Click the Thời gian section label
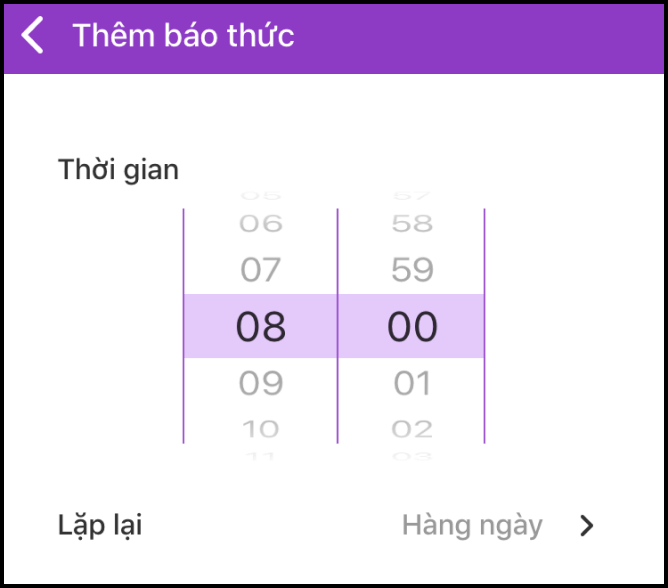 pos(118,169)
